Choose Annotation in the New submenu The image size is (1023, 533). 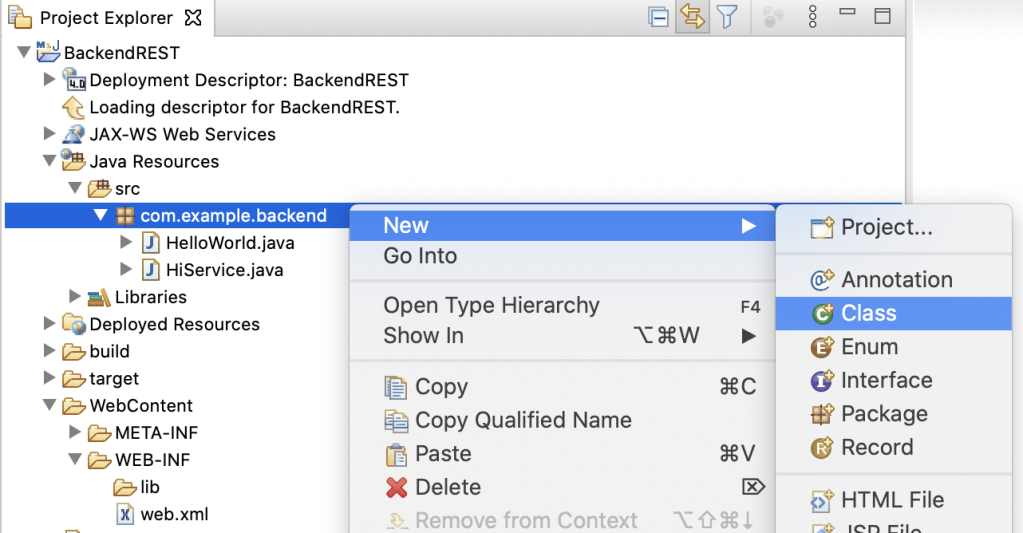click(896, 280)
